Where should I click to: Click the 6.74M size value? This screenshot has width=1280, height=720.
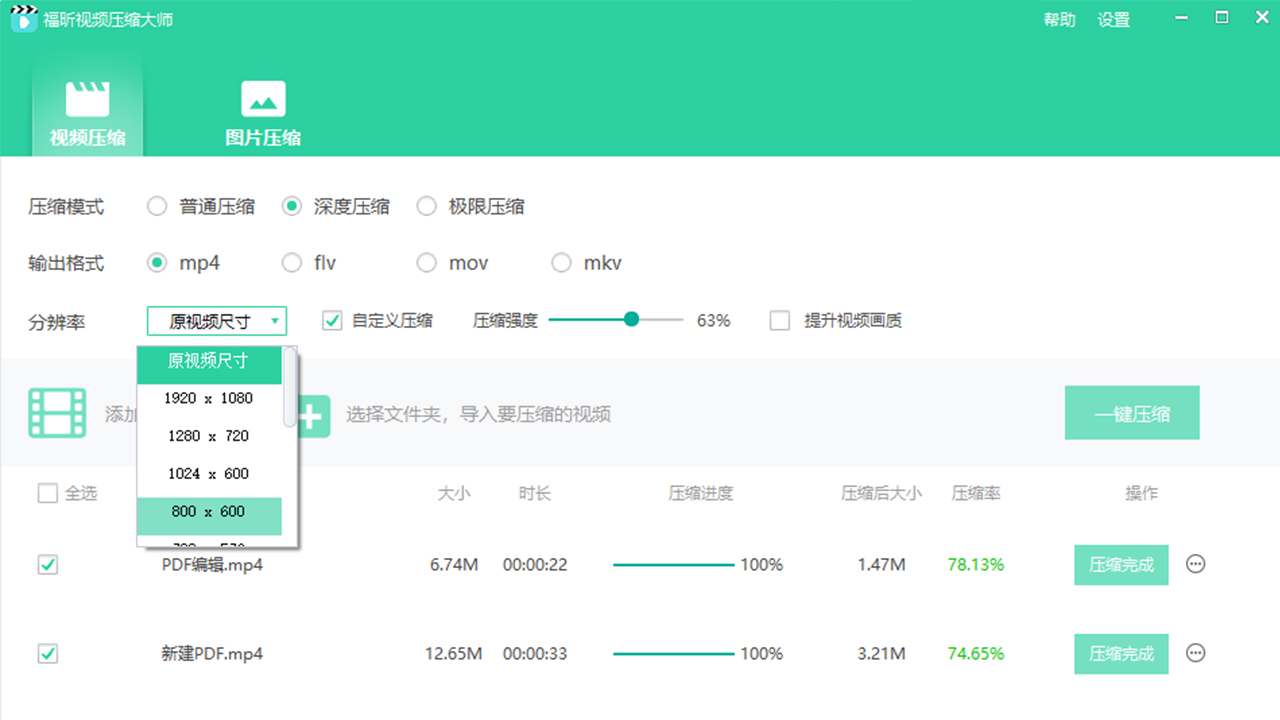454,565
